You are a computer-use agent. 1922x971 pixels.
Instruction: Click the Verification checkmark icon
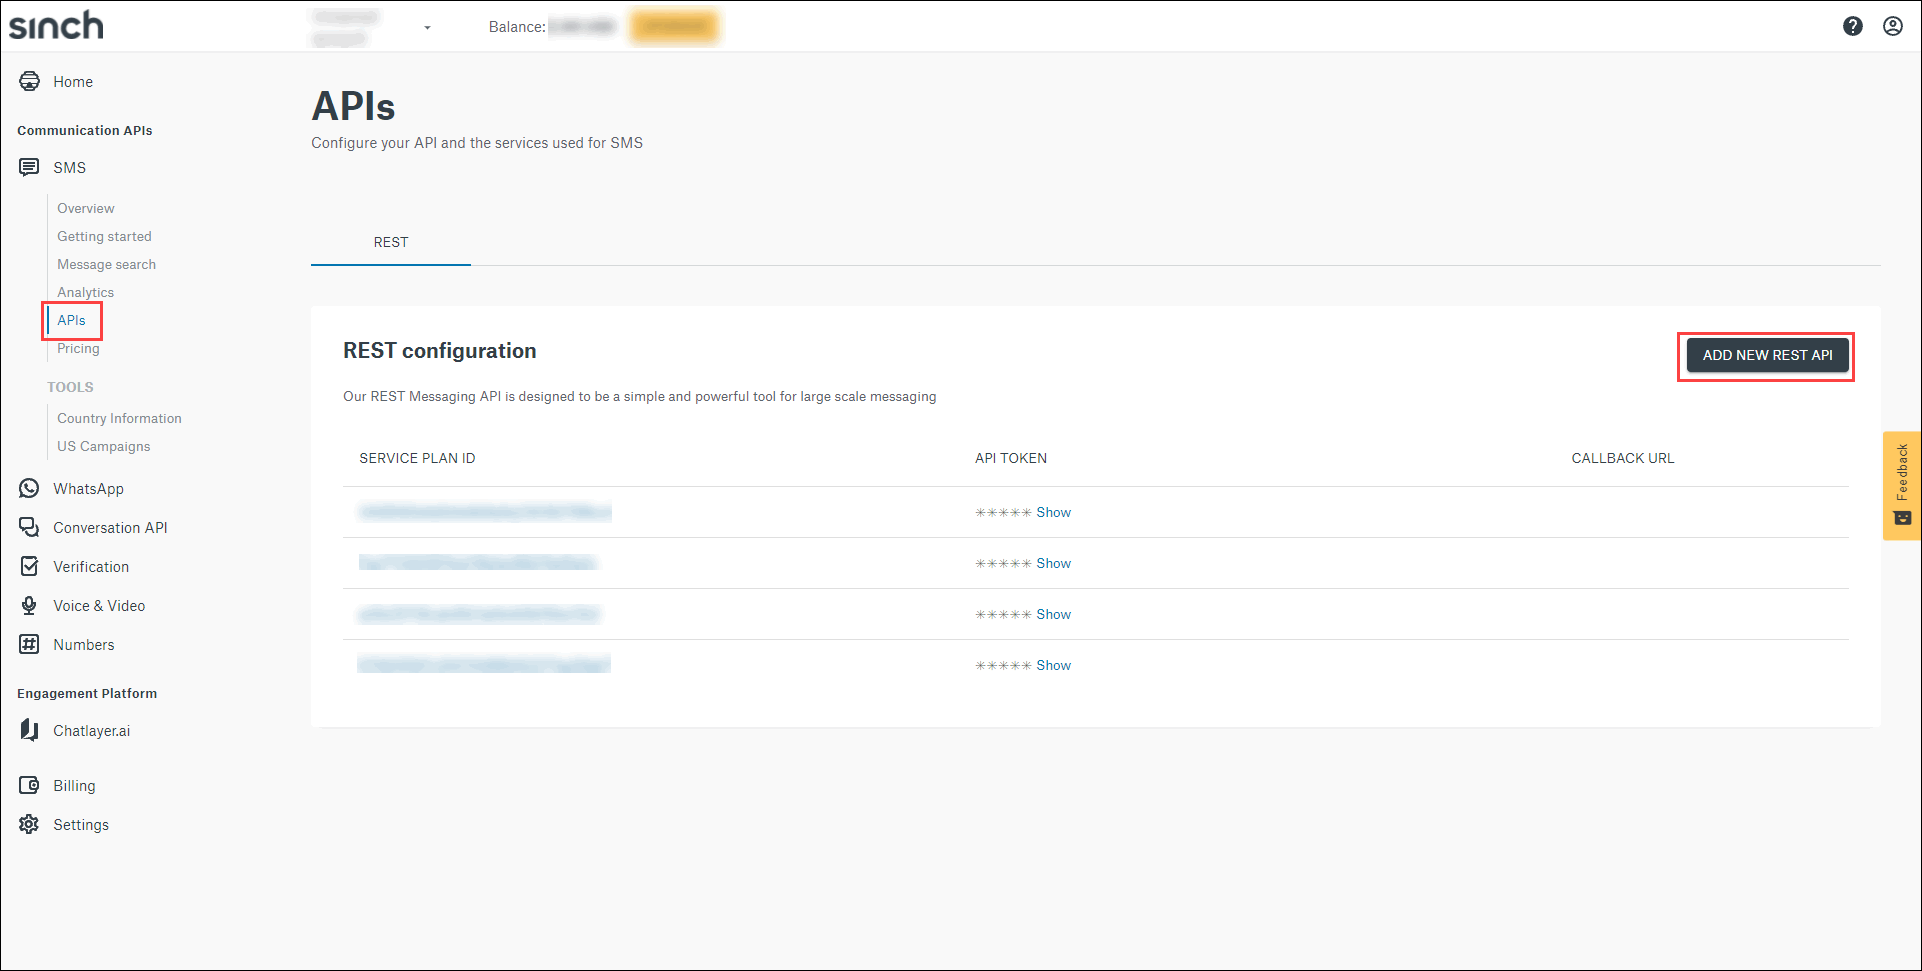click(x=29, y=566)
